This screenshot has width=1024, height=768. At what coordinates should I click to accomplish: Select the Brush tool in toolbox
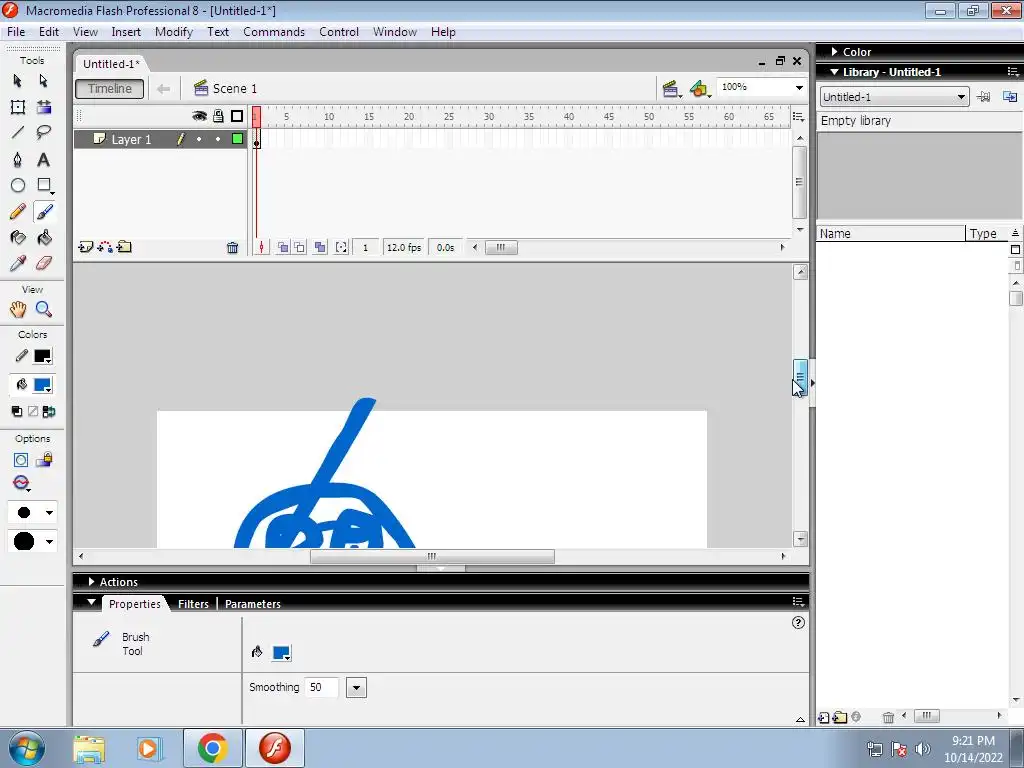[x=44, y=212]
